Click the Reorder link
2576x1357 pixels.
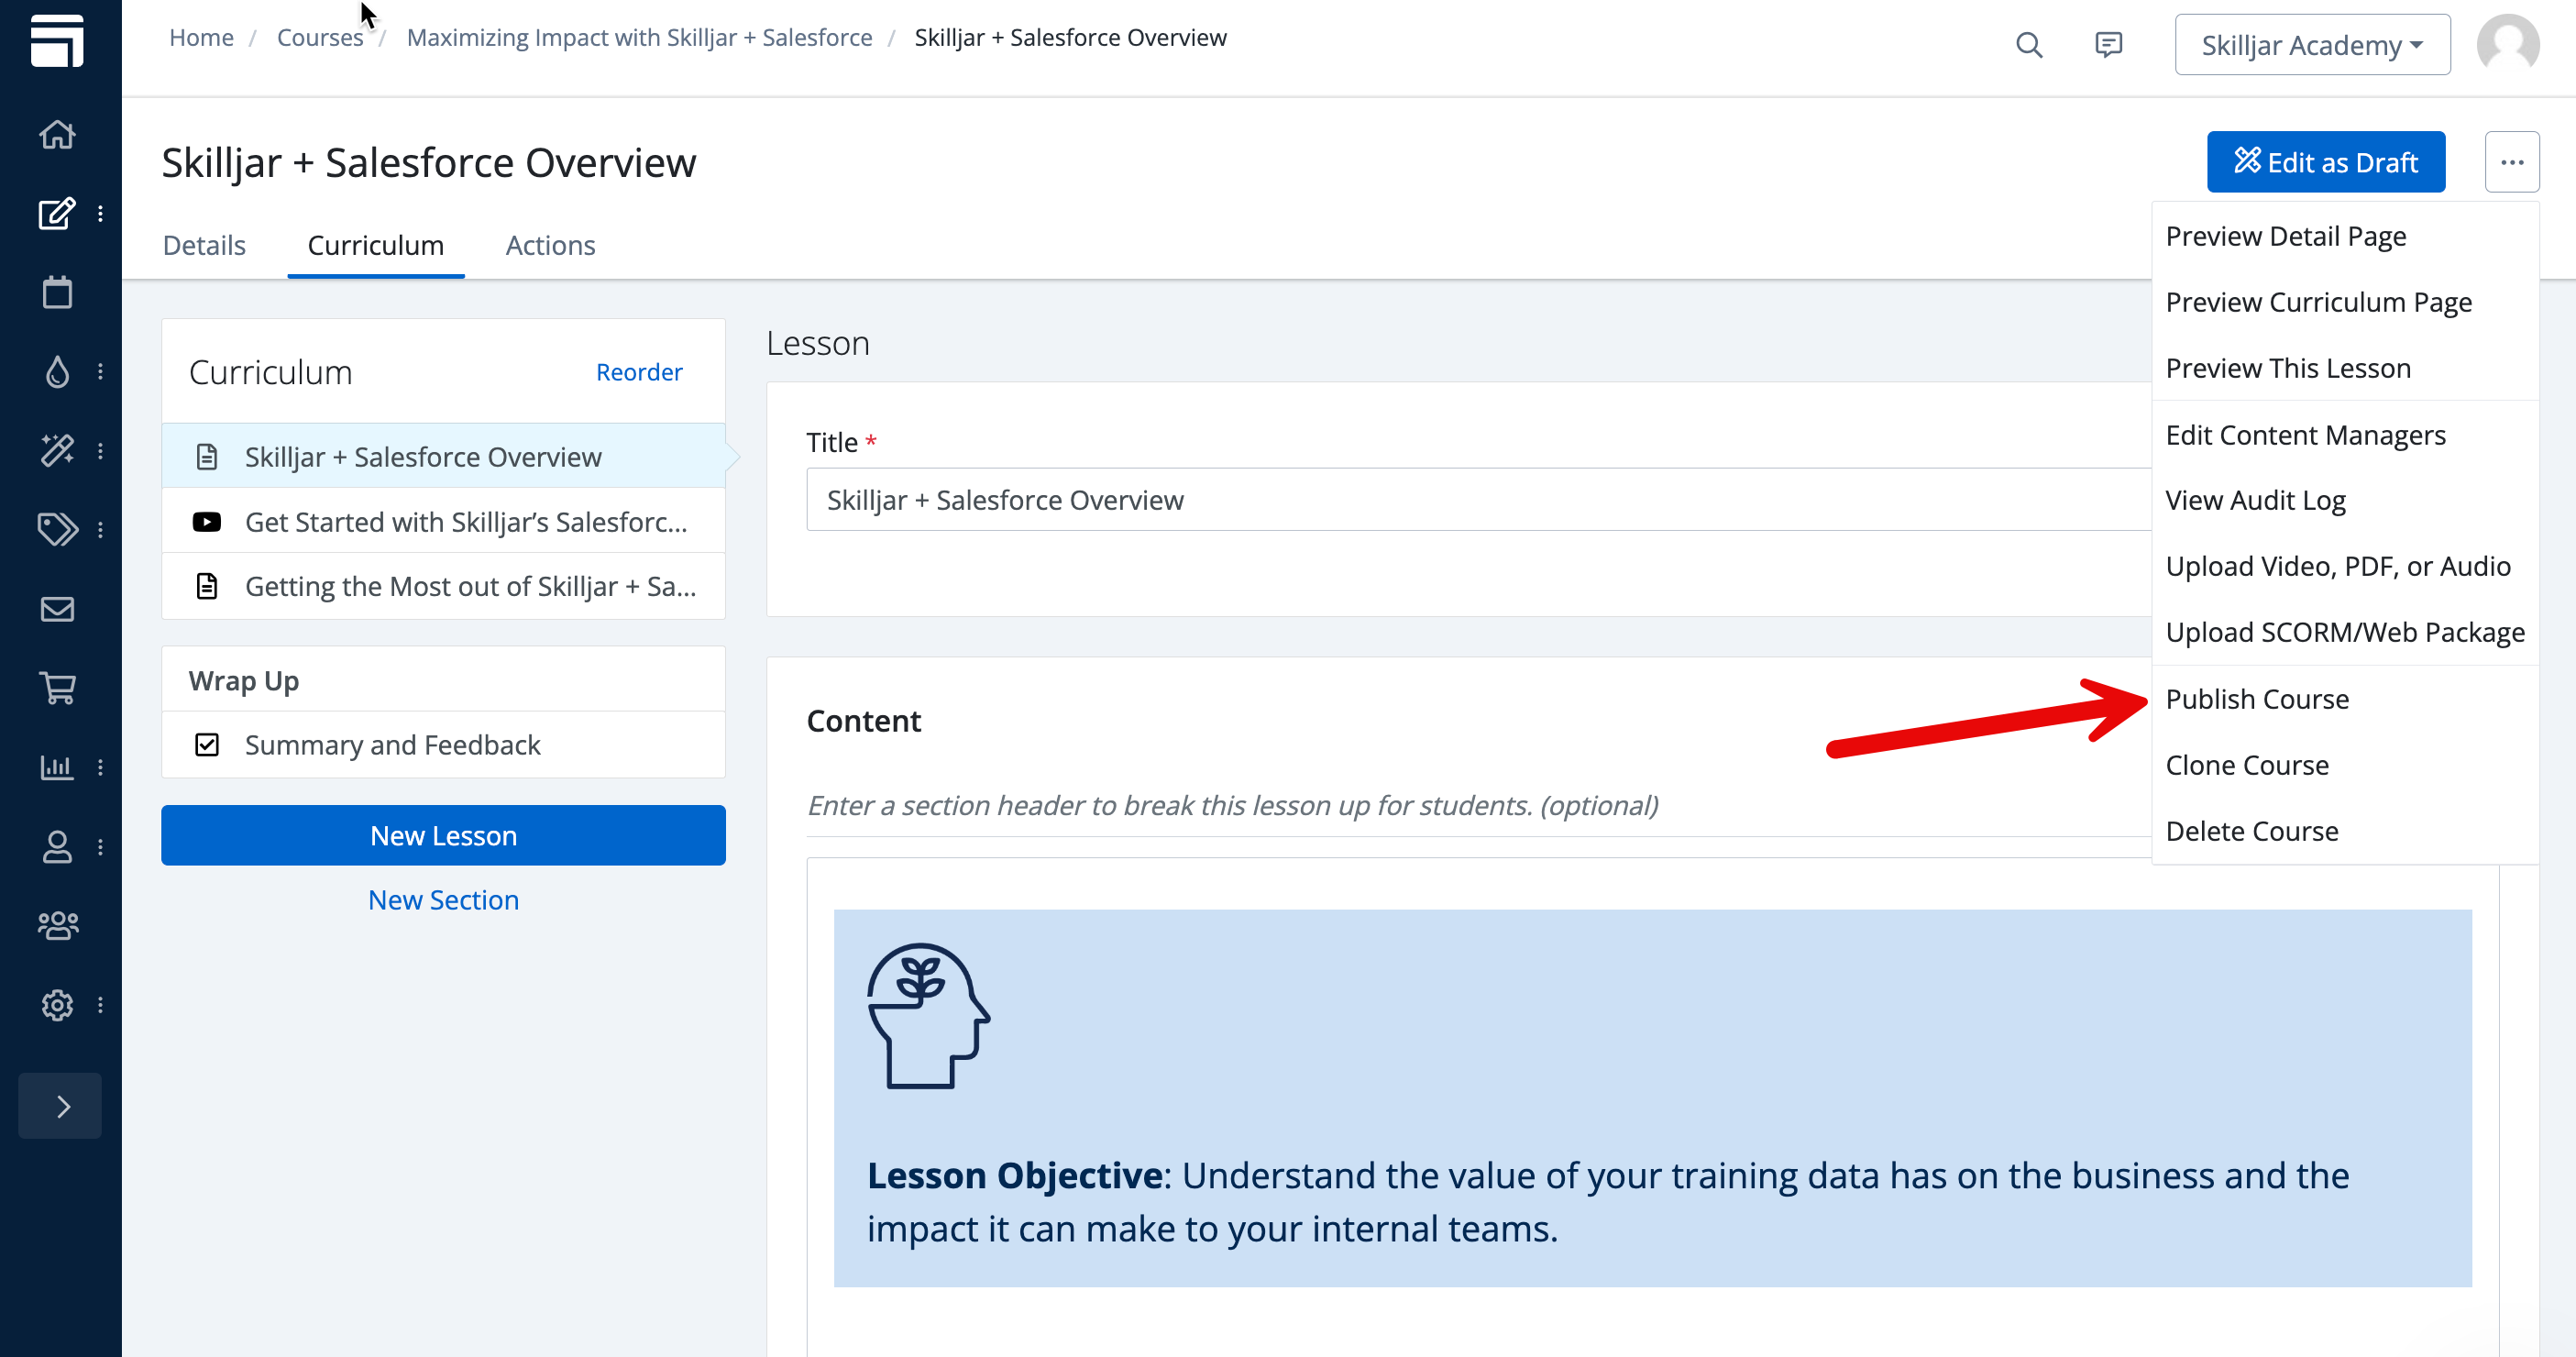(x=638, y=372)
